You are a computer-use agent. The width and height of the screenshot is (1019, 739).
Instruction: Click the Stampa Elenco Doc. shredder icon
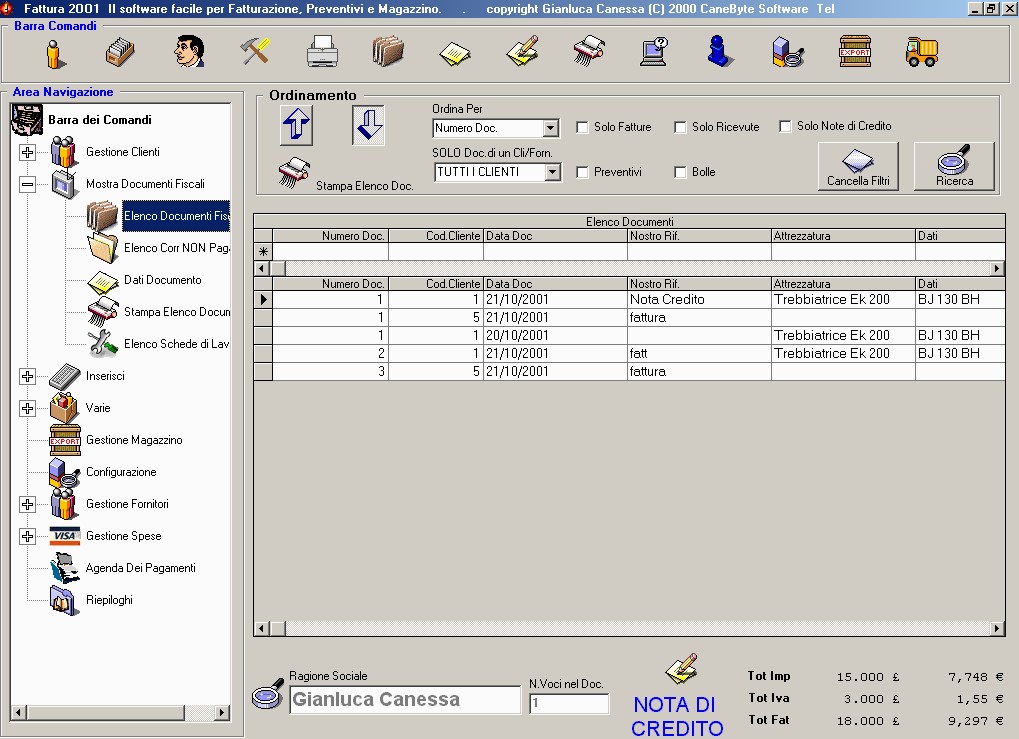tap(294, 172)
